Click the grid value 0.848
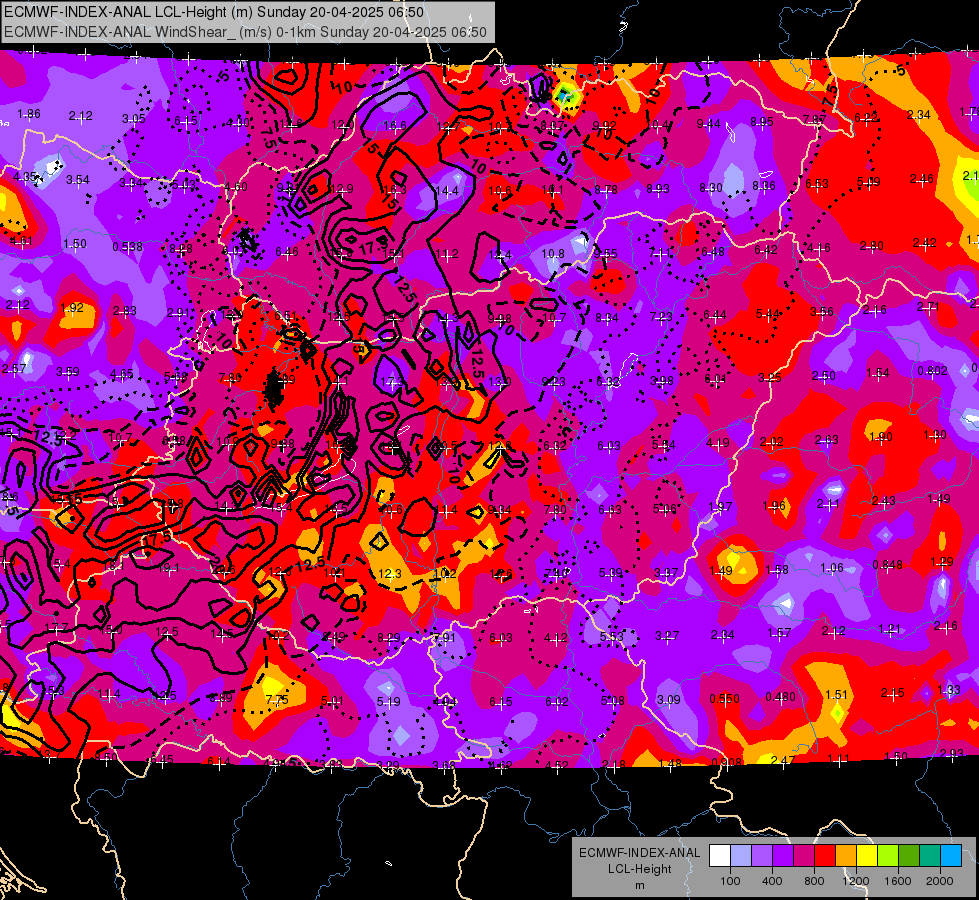 pyautogui.click(x=887, y=565)
